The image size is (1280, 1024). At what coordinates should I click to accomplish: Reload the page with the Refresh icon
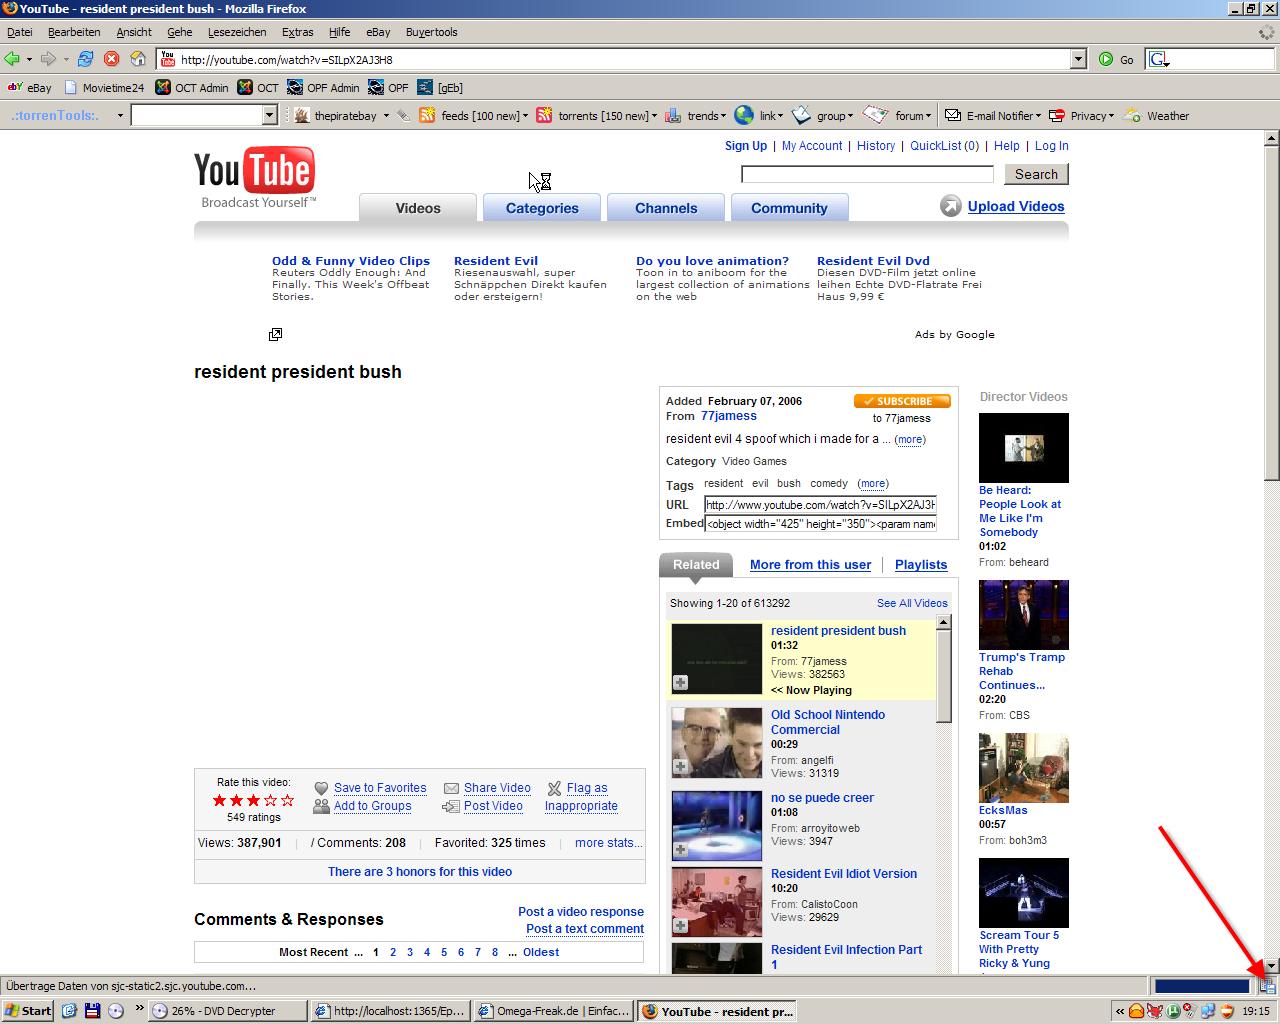click(x=85, y=59)
